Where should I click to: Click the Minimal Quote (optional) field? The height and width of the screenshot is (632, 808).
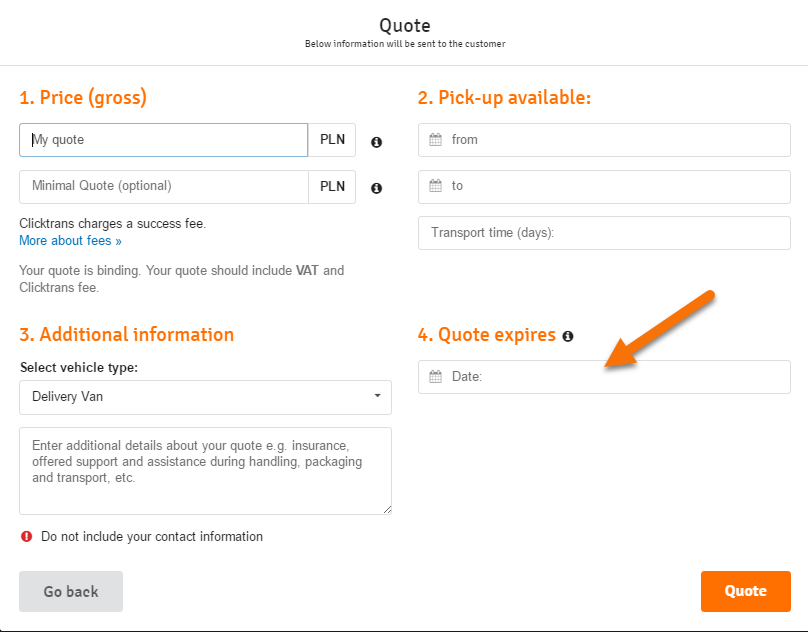pyautogui.click(x=165, y=186)
